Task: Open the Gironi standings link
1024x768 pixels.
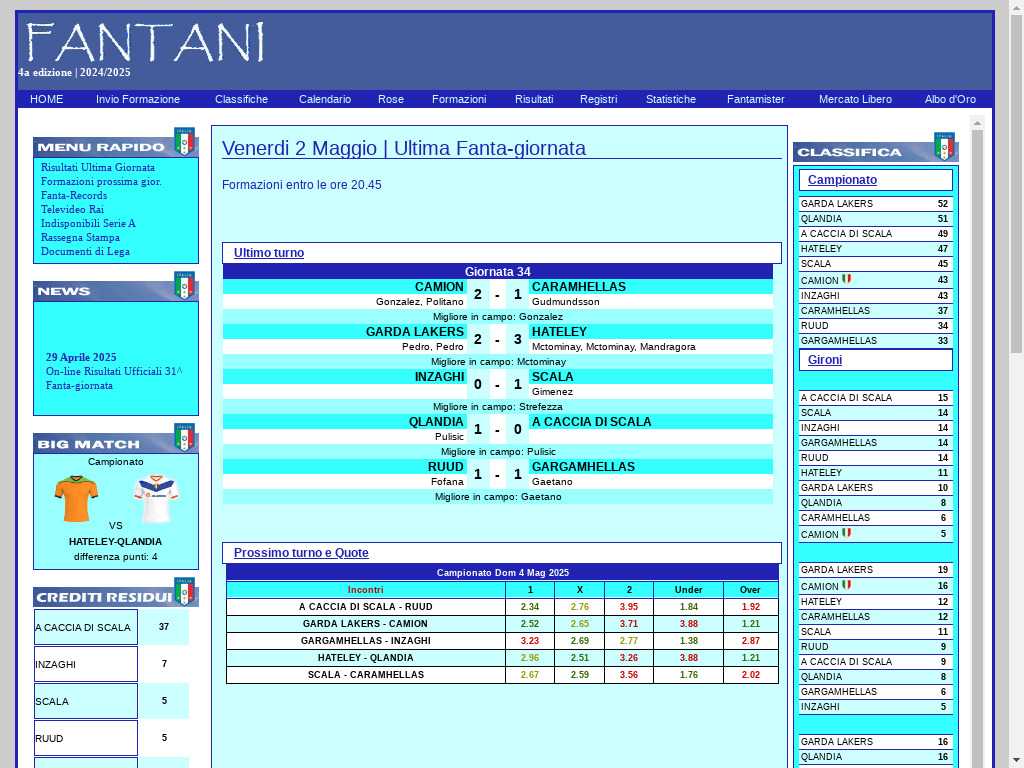Action: [825, 360]
